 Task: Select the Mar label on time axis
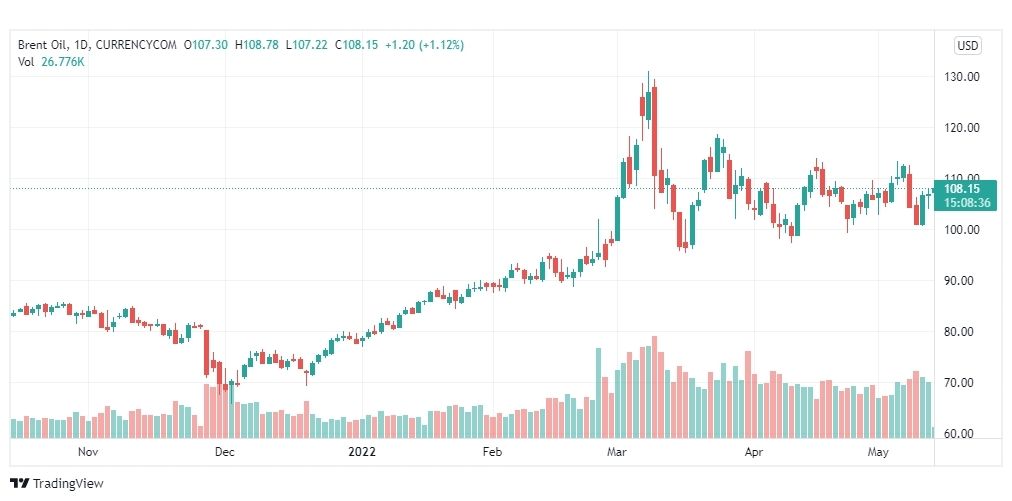point(616,452)
